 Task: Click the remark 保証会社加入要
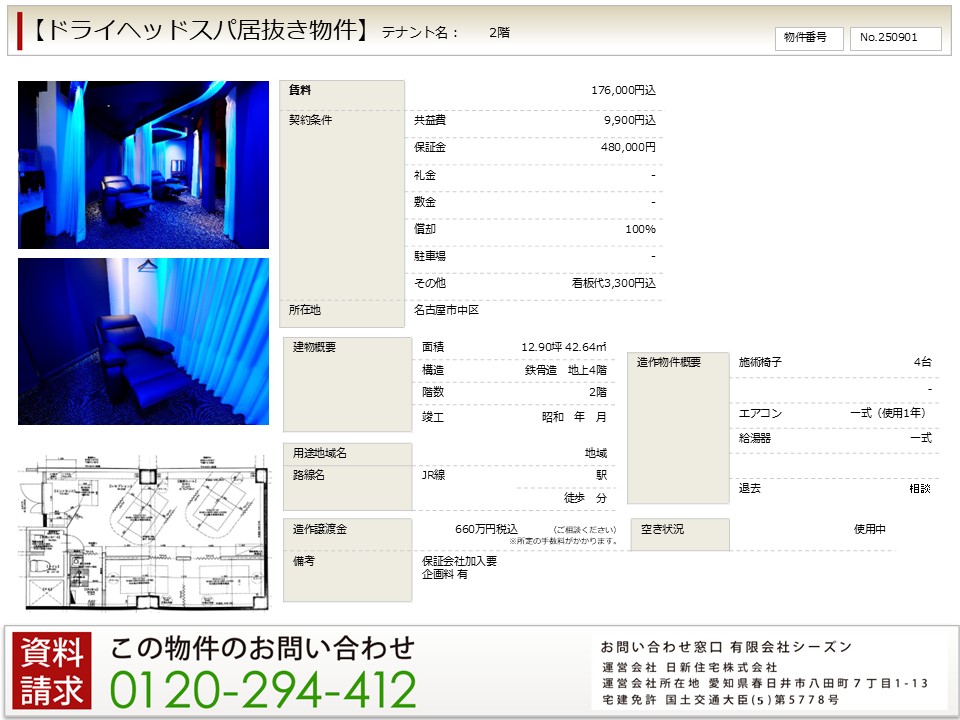(460, 561)
